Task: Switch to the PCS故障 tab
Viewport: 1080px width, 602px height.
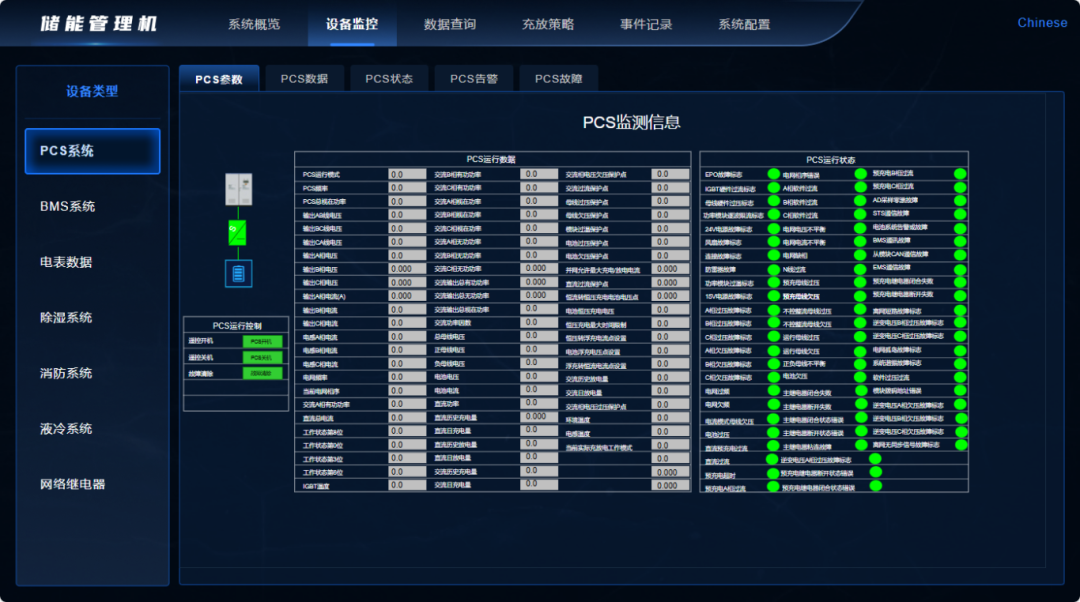Action: pyautogui.click(x=559, y=79)
